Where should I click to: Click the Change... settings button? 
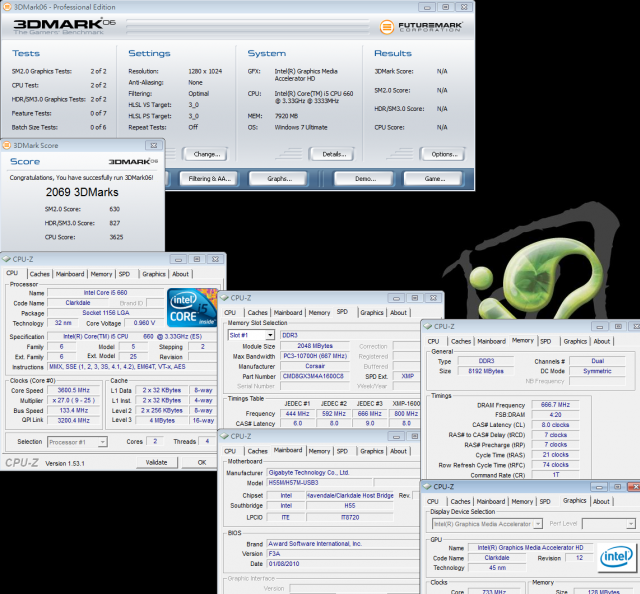click(x=207, y=154)
